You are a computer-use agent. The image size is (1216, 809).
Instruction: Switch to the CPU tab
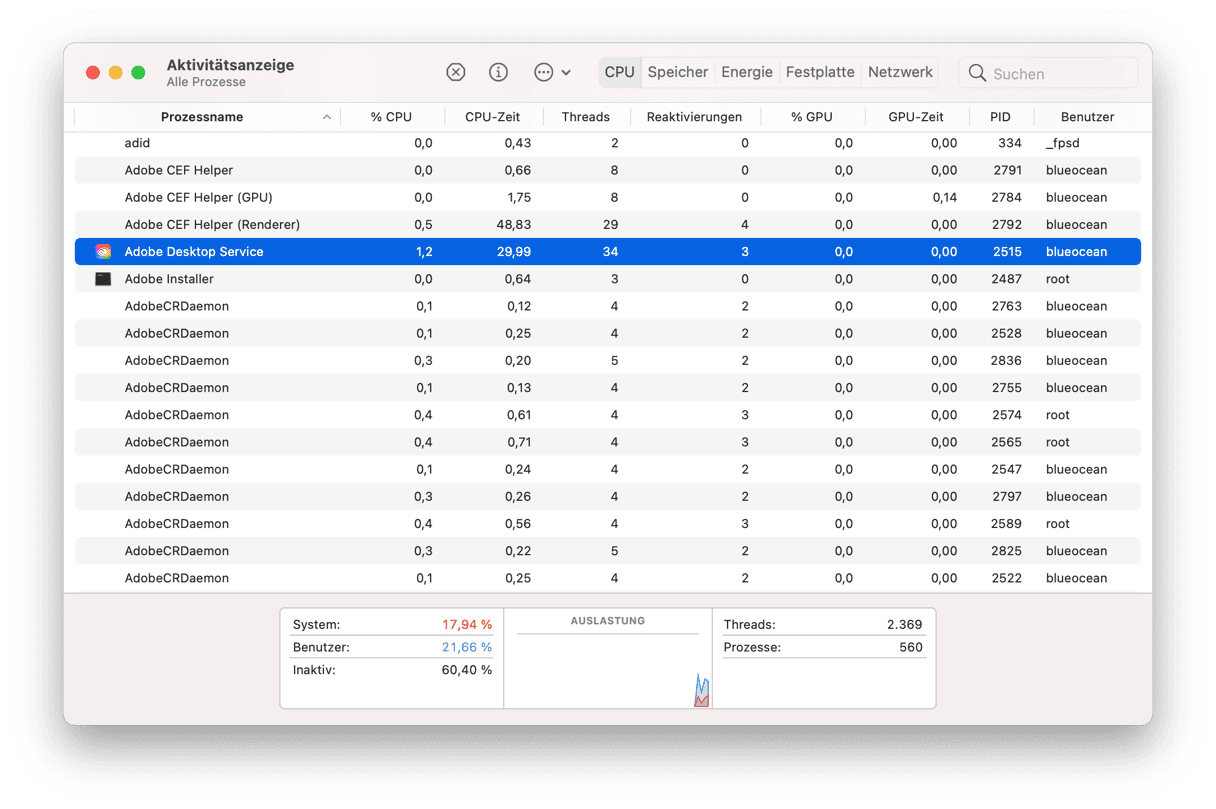click(620, 72)
